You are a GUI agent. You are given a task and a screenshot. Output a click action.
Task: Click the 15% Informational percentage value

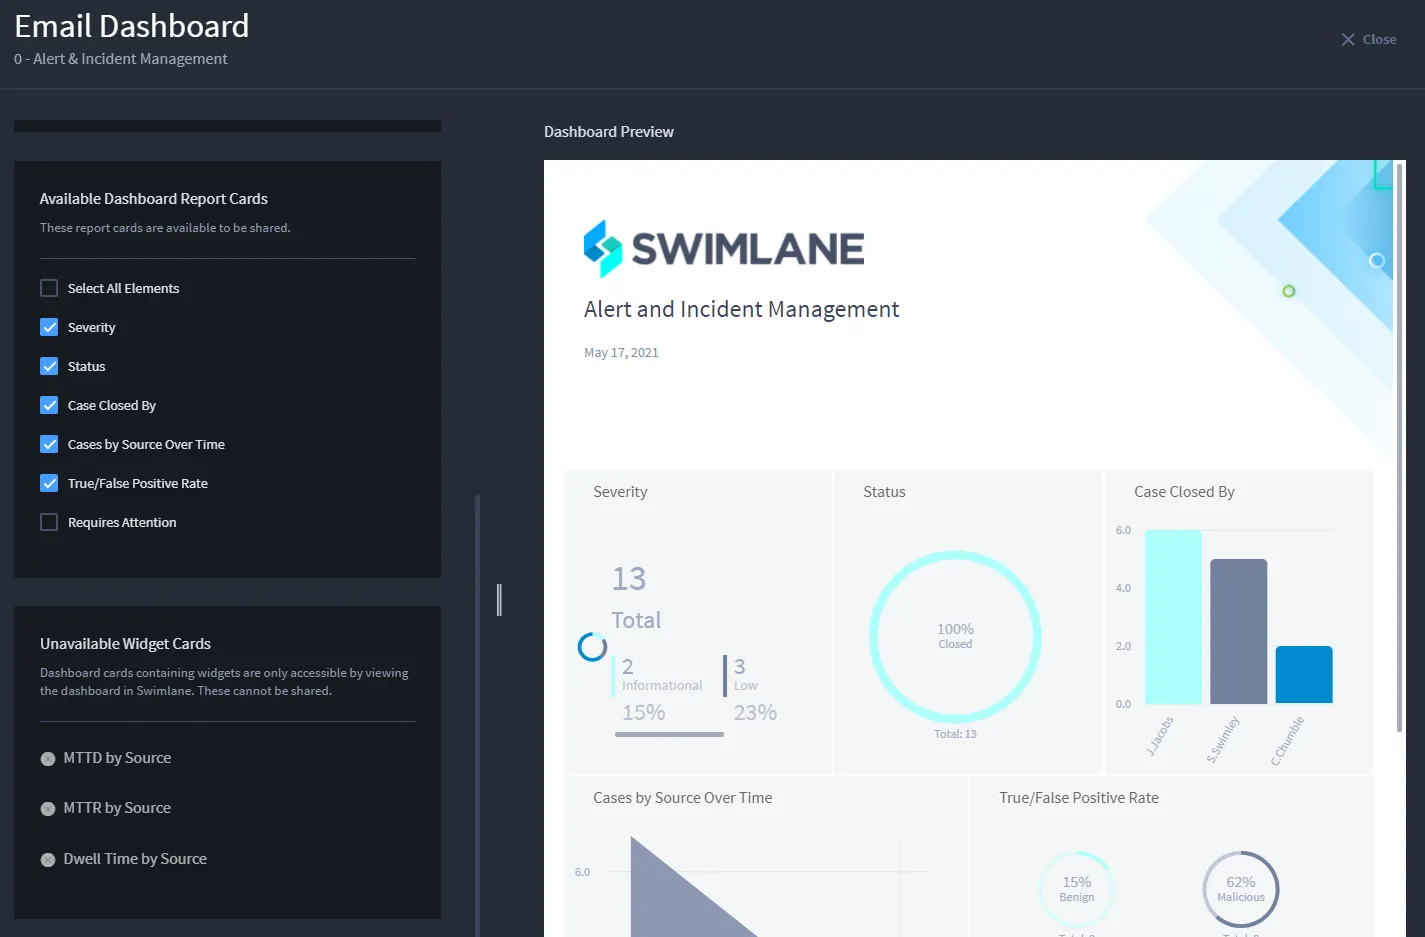point(643,713)
